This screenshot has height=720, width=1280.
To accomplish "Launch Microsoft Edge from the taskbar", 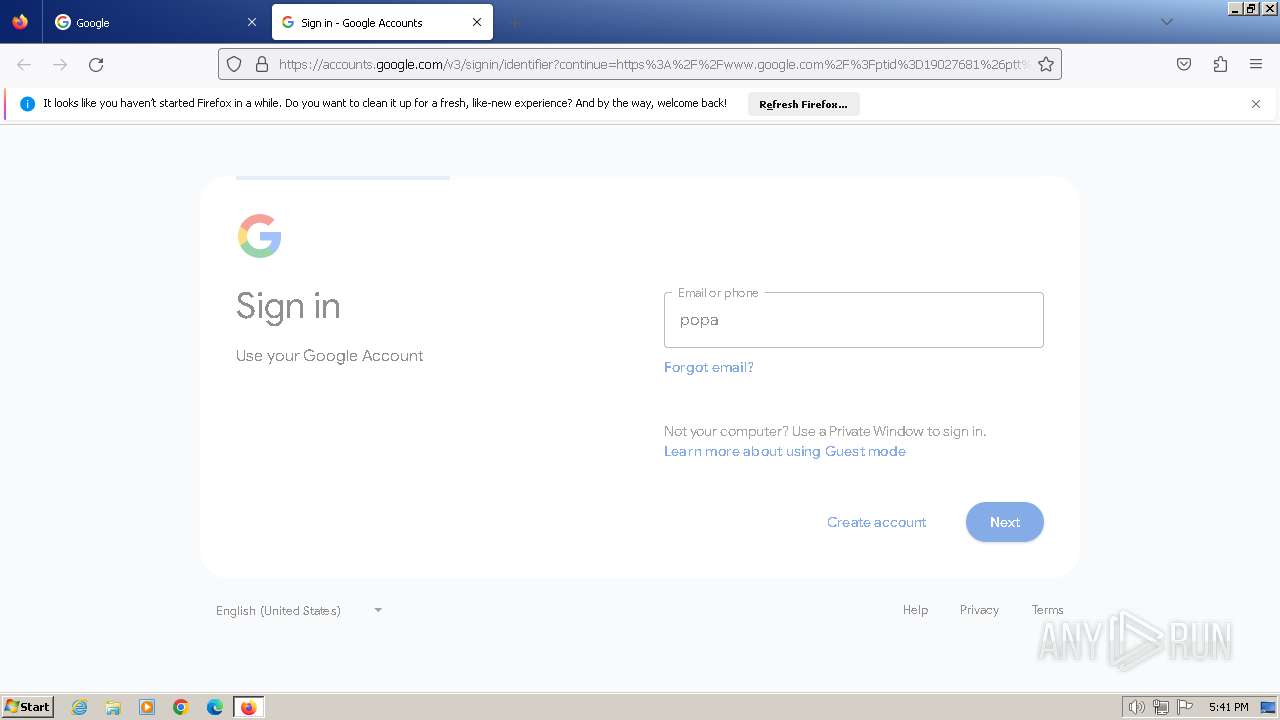I will click(x=215, y=707).
